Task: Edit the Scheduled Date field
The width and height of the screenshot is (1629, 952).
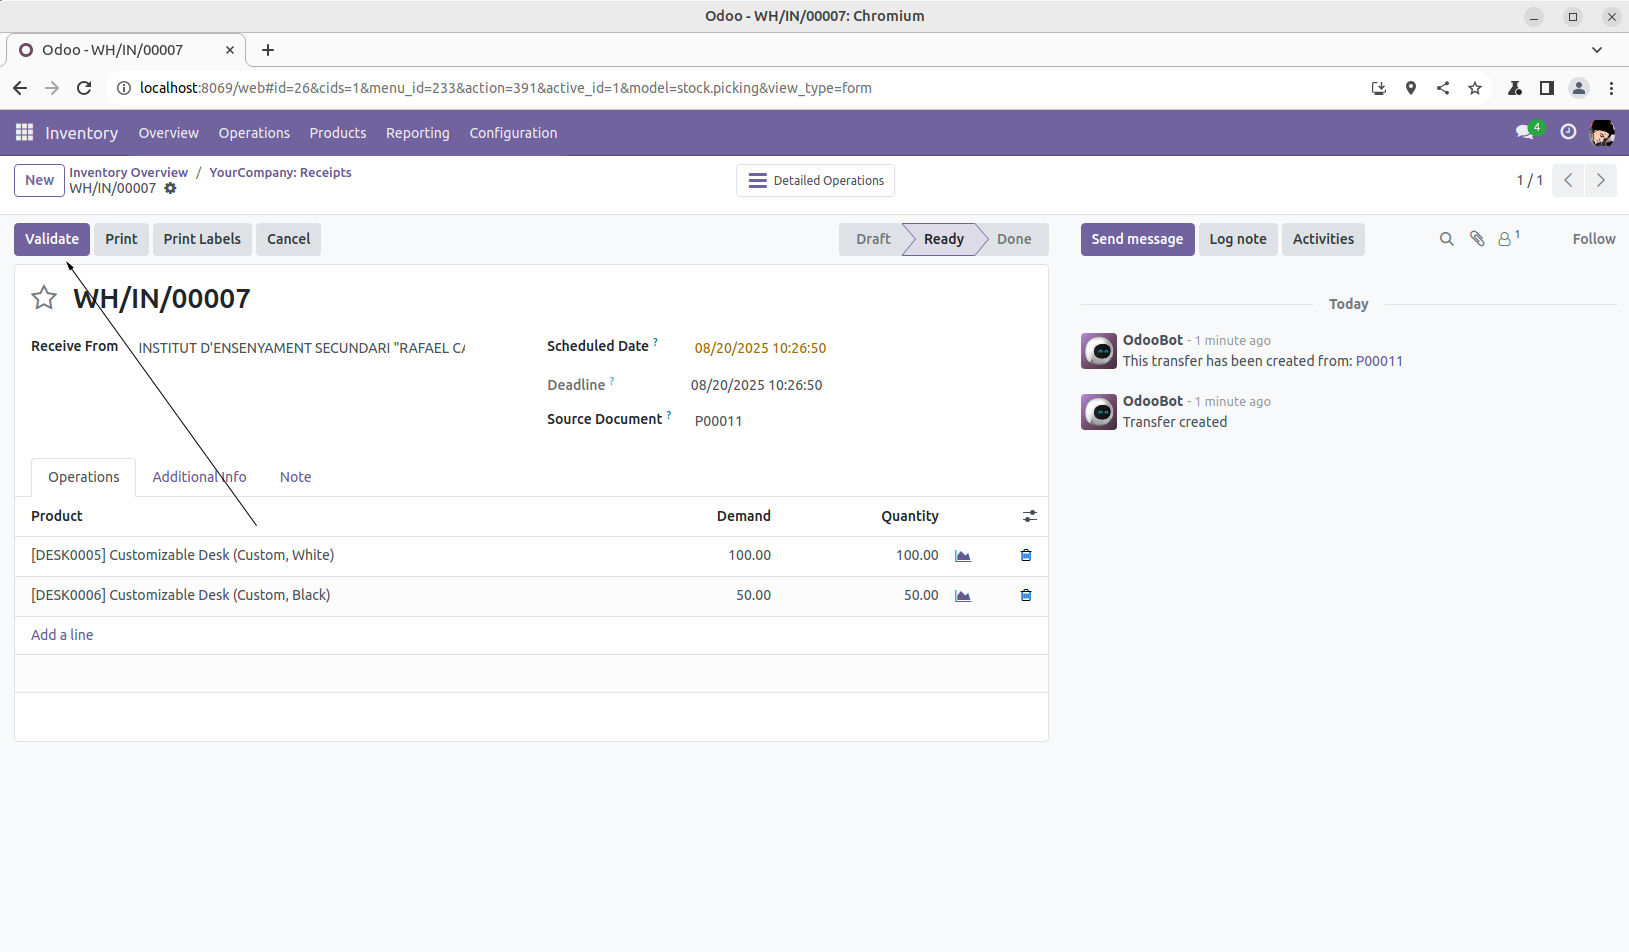Action: click(760, 348)
